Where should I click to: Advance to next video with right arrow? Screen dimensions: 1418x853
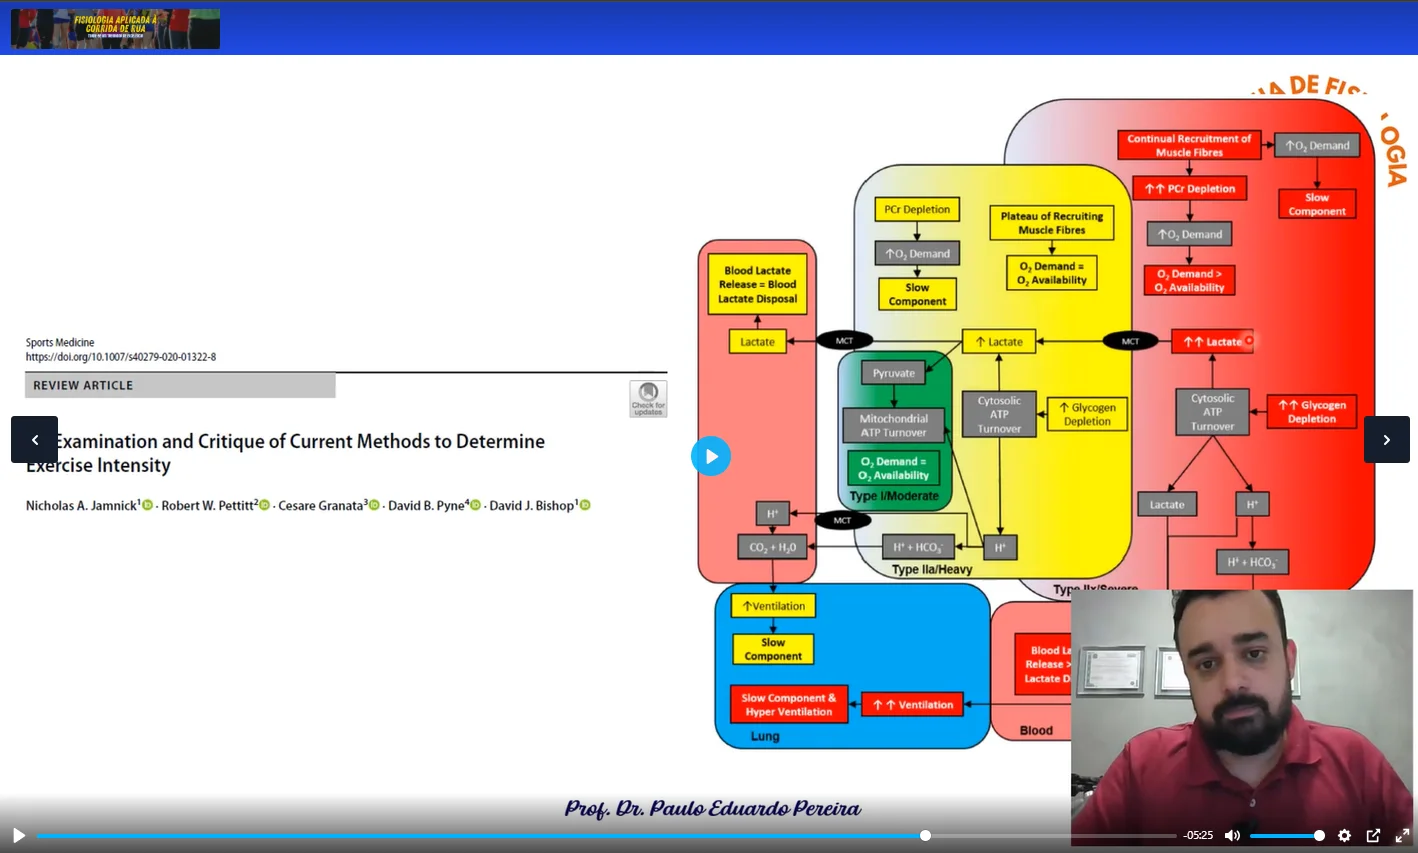pos(1386,440)
